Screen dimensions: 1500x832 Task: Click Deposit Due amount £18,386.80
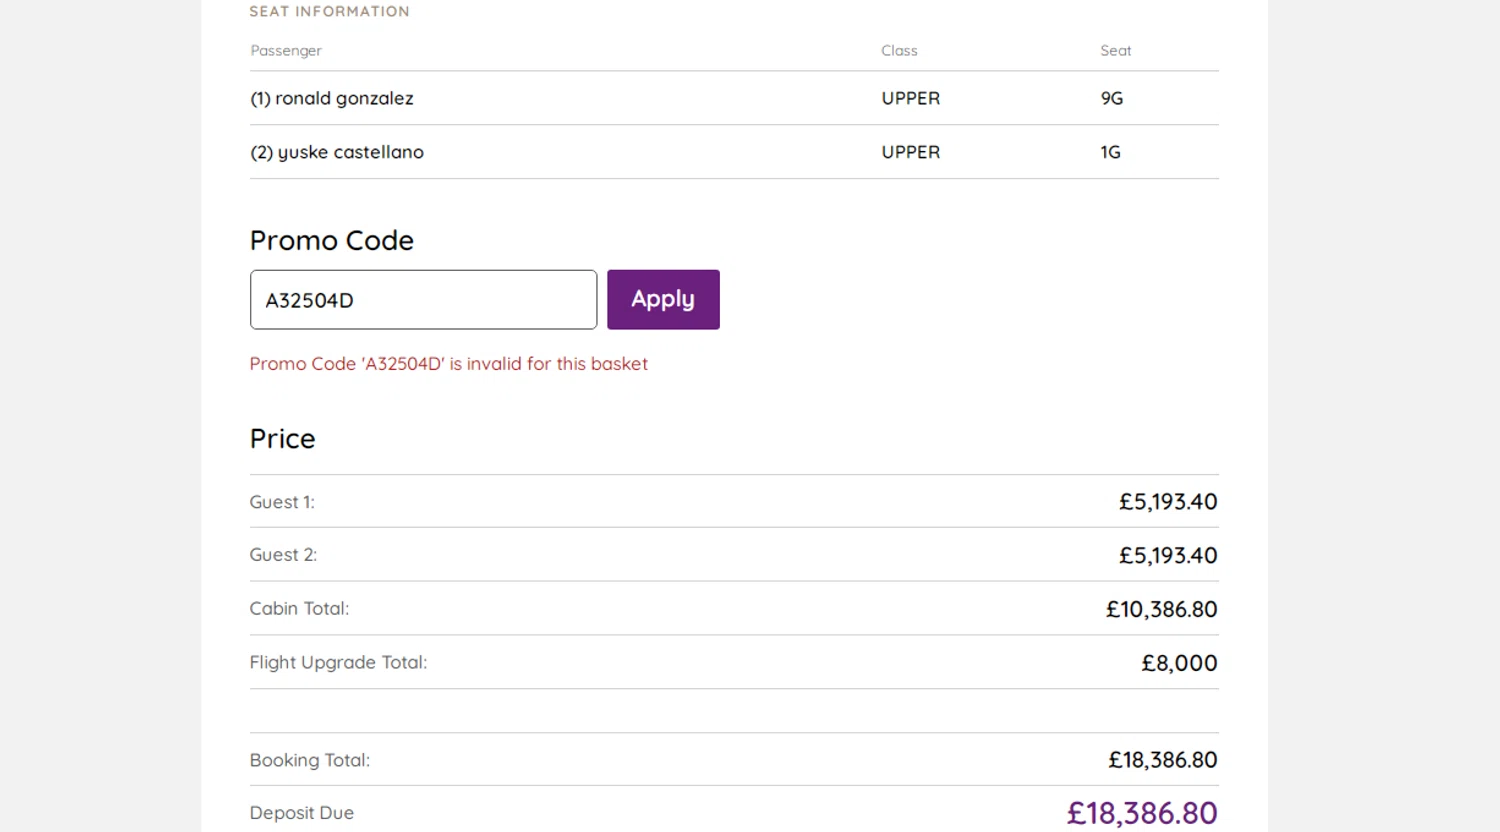1142,813
